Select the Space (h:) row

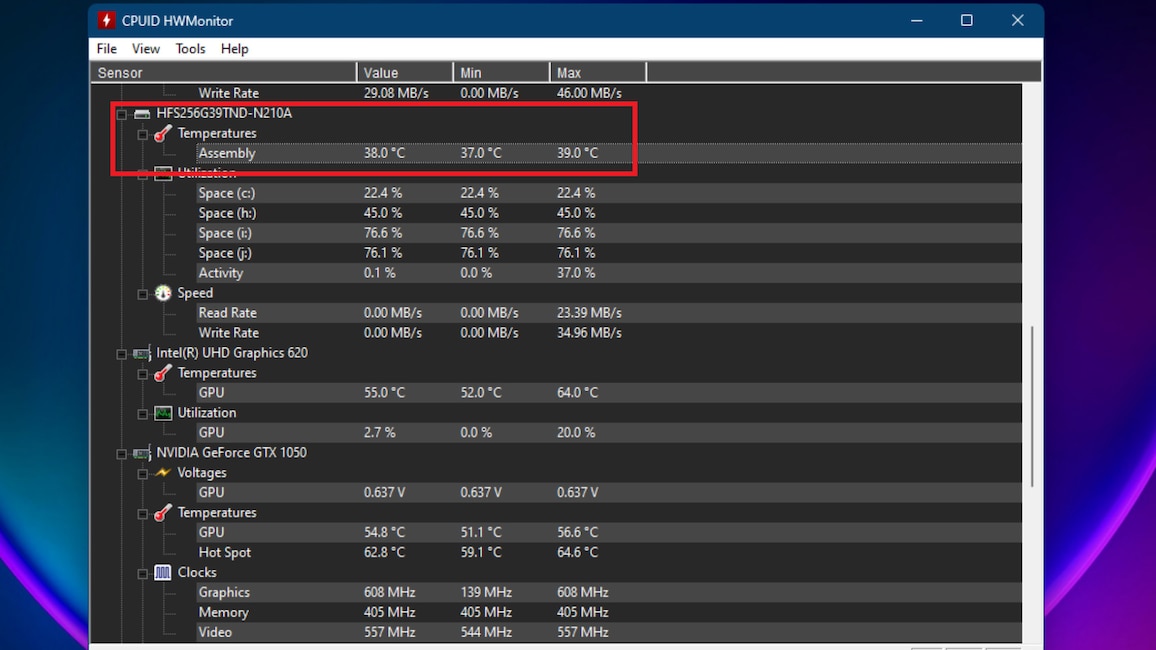pyautogui.click(x=608, y=213)
